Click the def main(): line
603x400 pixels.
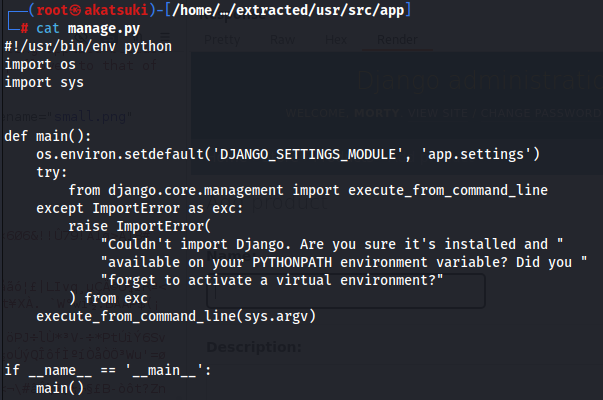pyautogui.click(x=48, y=137)
